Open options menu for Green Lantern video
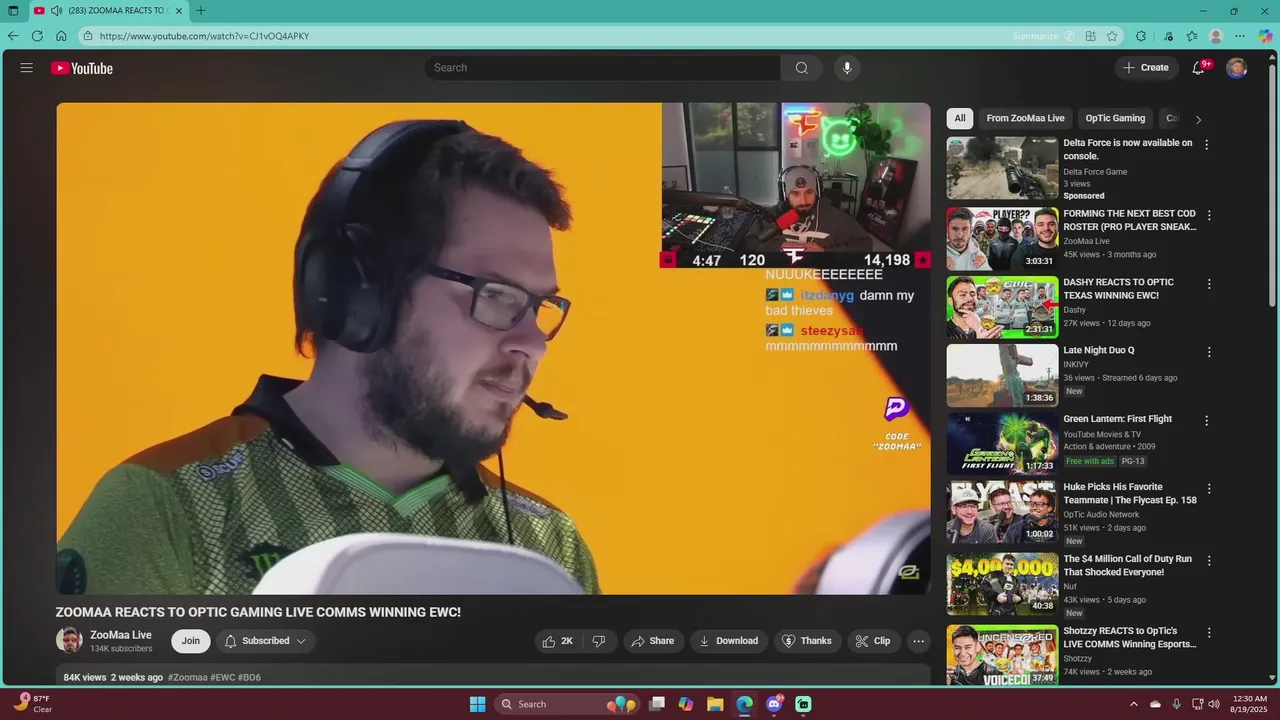The height and width of the screenshot is (720, 1280). pyautogui.click(x=1206, y=421)
